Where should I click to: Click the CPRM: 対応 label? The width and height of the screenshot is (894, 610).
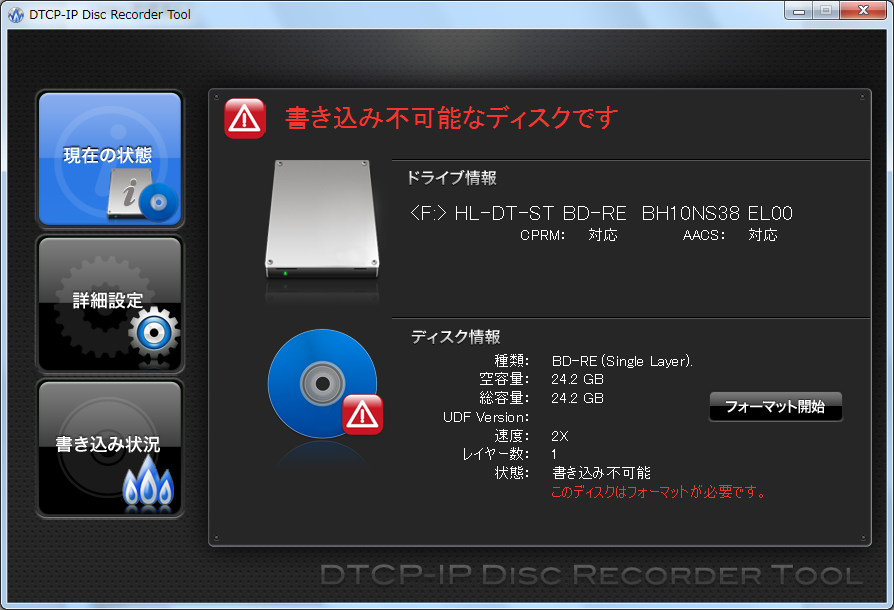click(568, 235)
